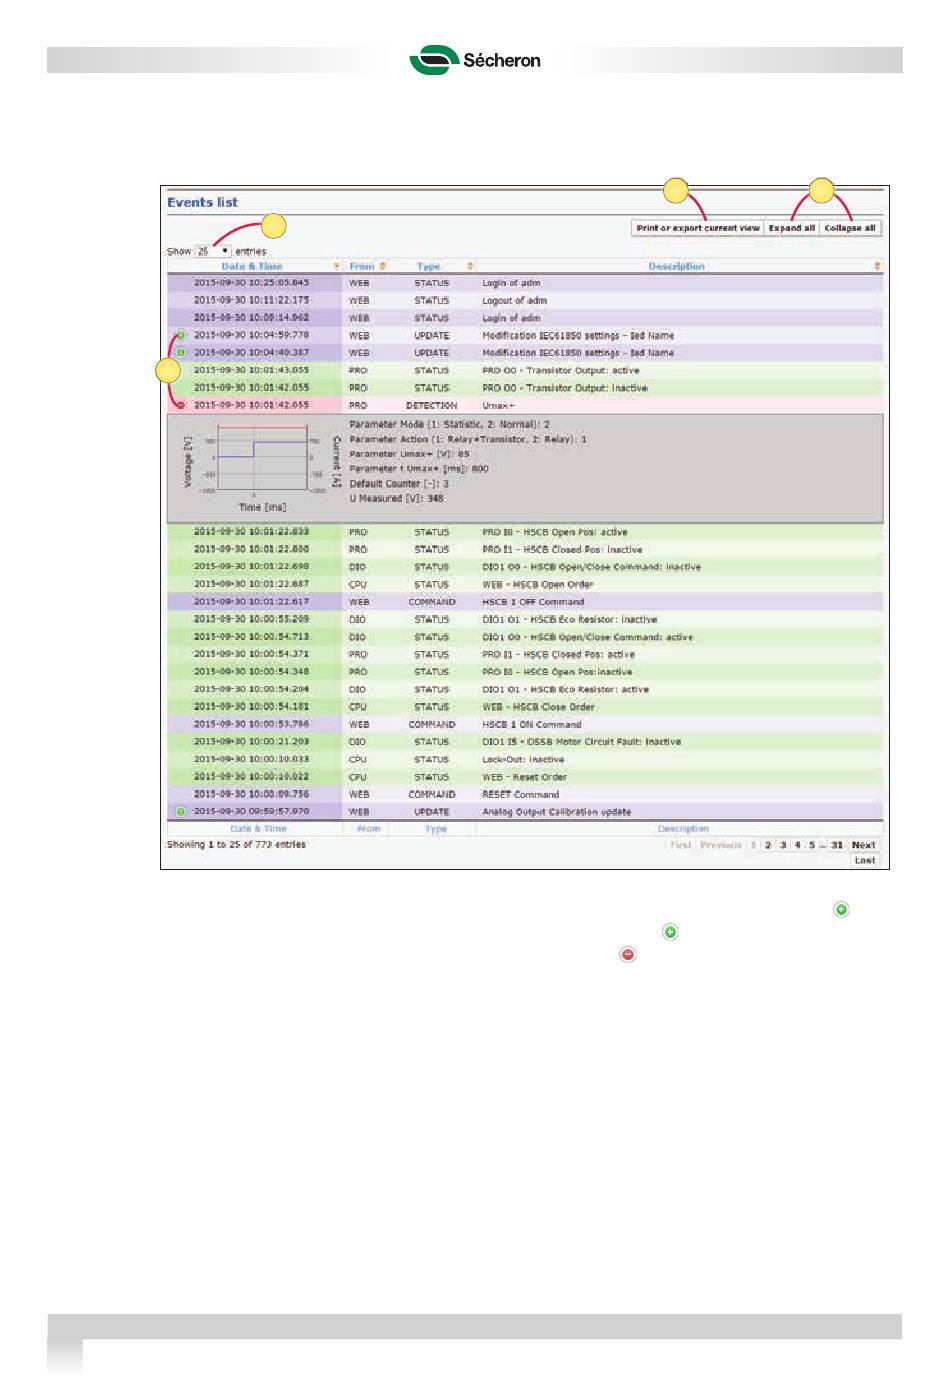Select the Lock-Out: inactive row

click(x=525, y=759)
